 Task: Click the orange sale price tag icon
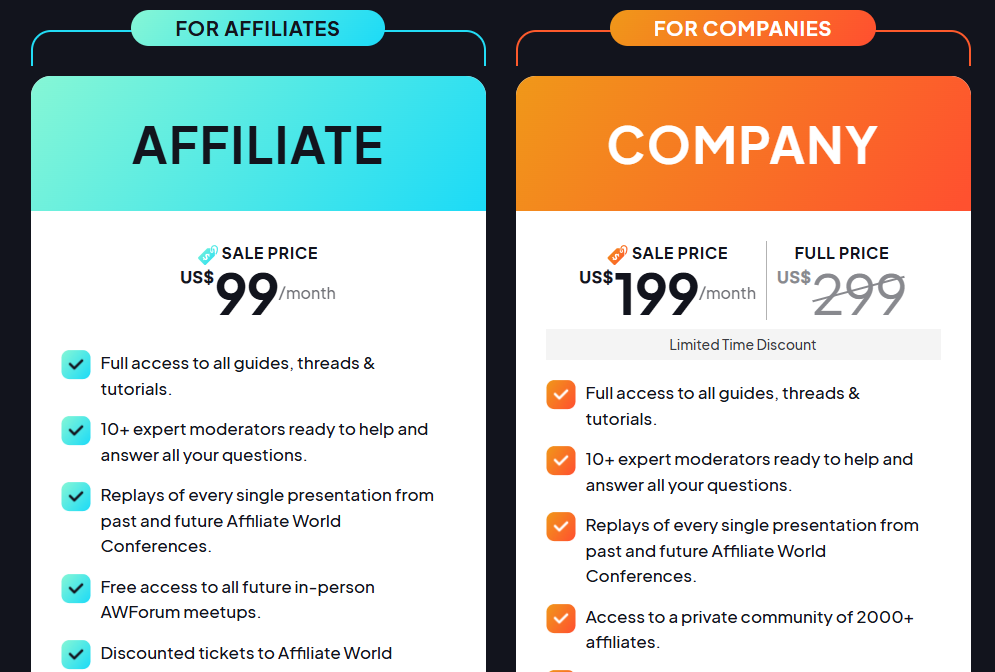pyautogui.click(x=617, y=254)
